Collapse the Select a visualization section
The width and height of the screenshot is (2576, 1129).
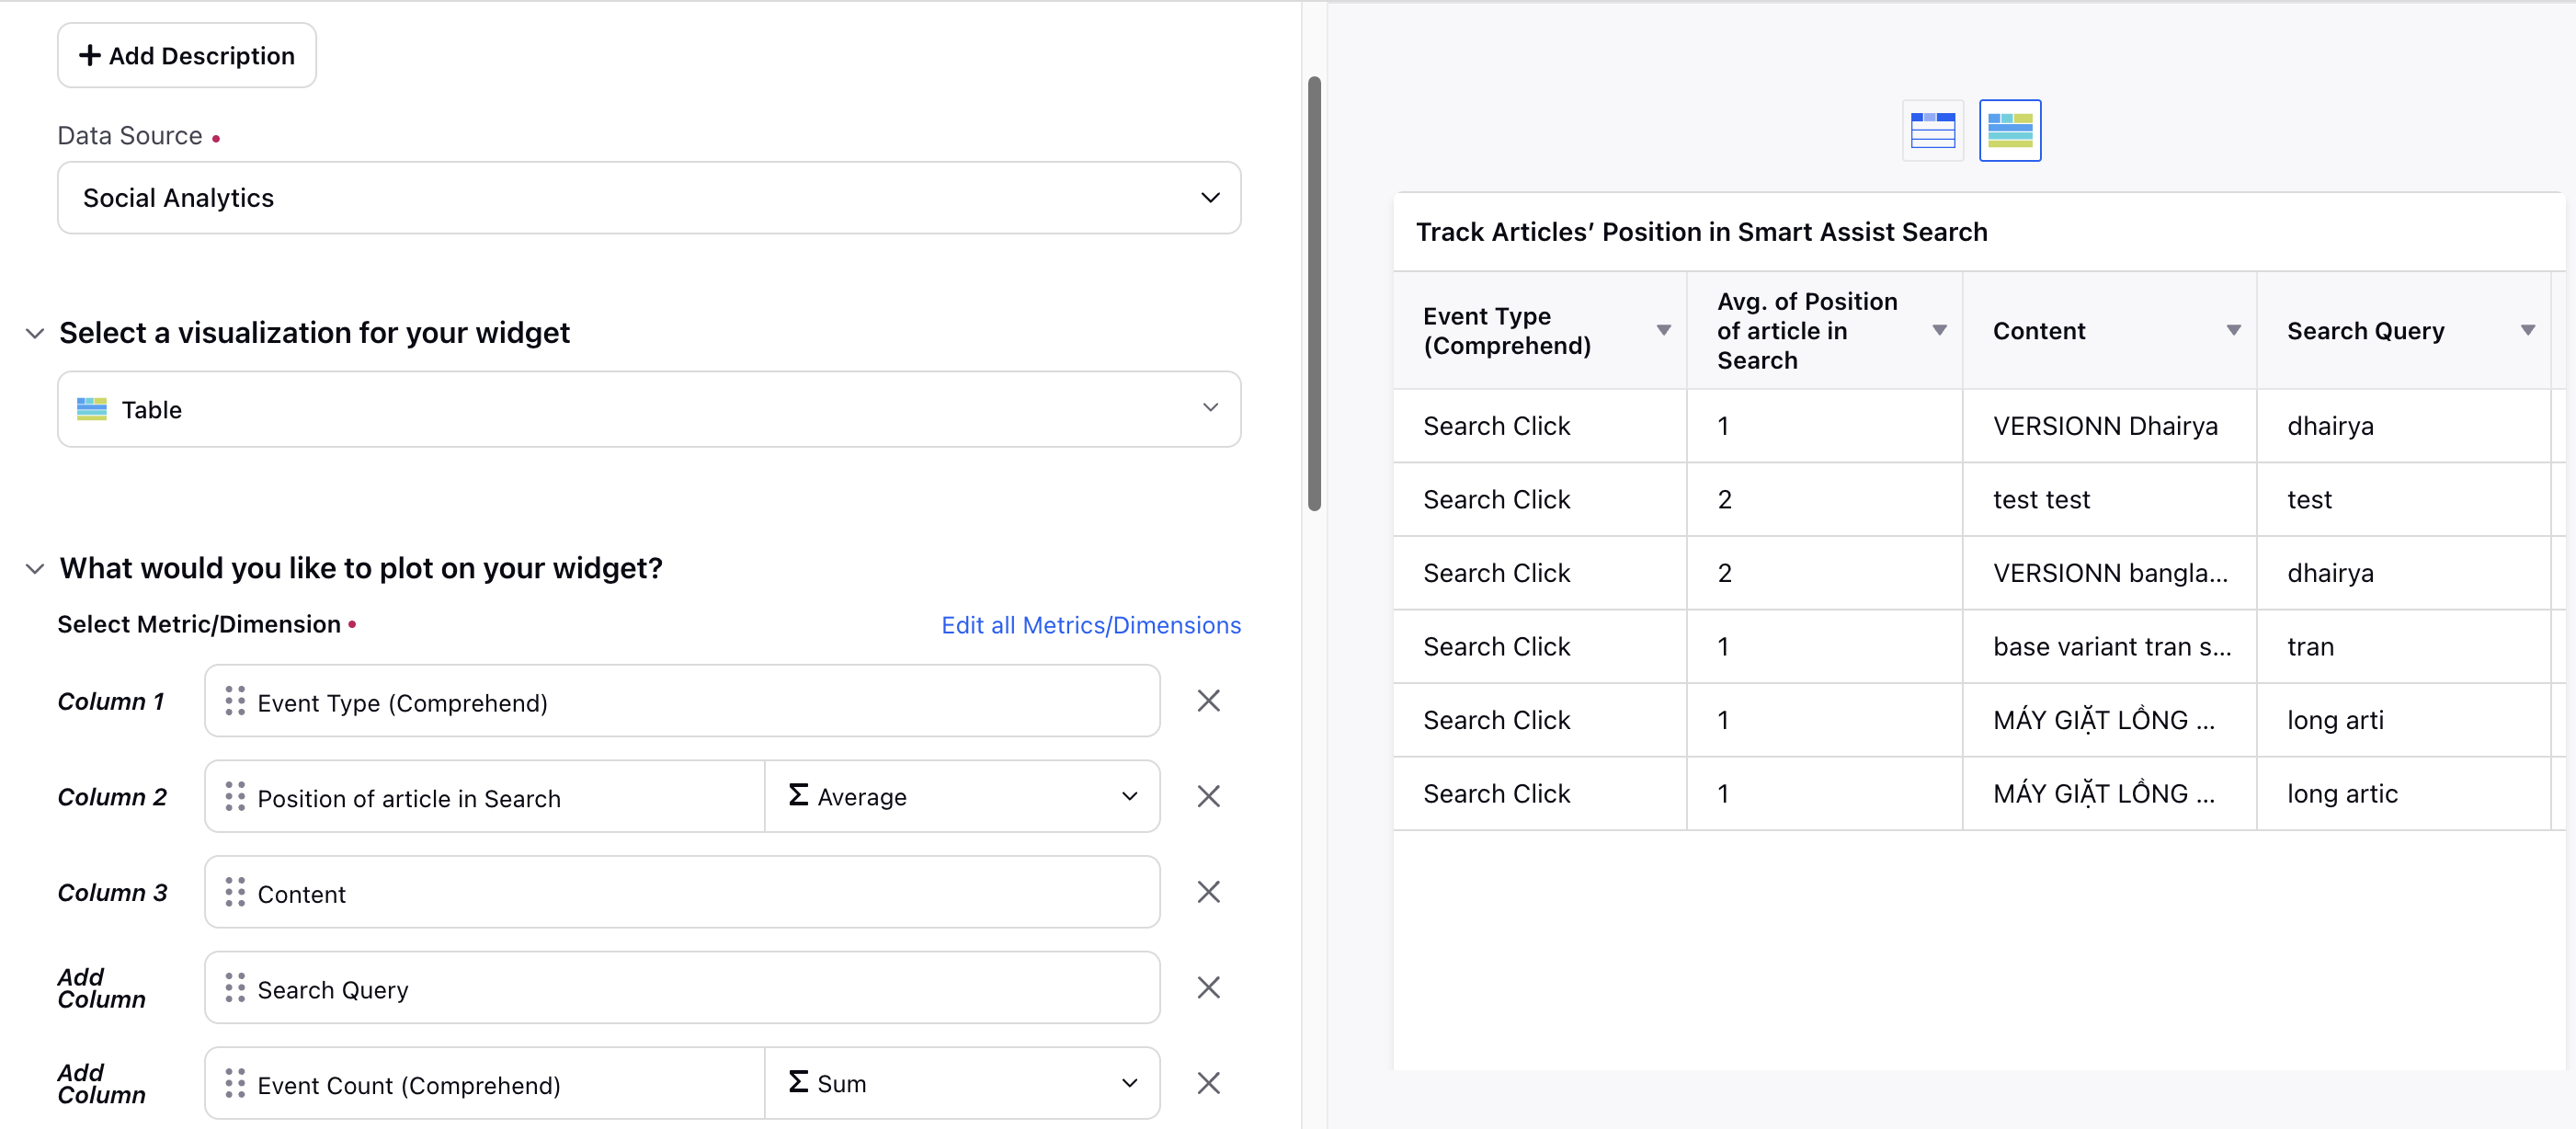tap(35, 333)
